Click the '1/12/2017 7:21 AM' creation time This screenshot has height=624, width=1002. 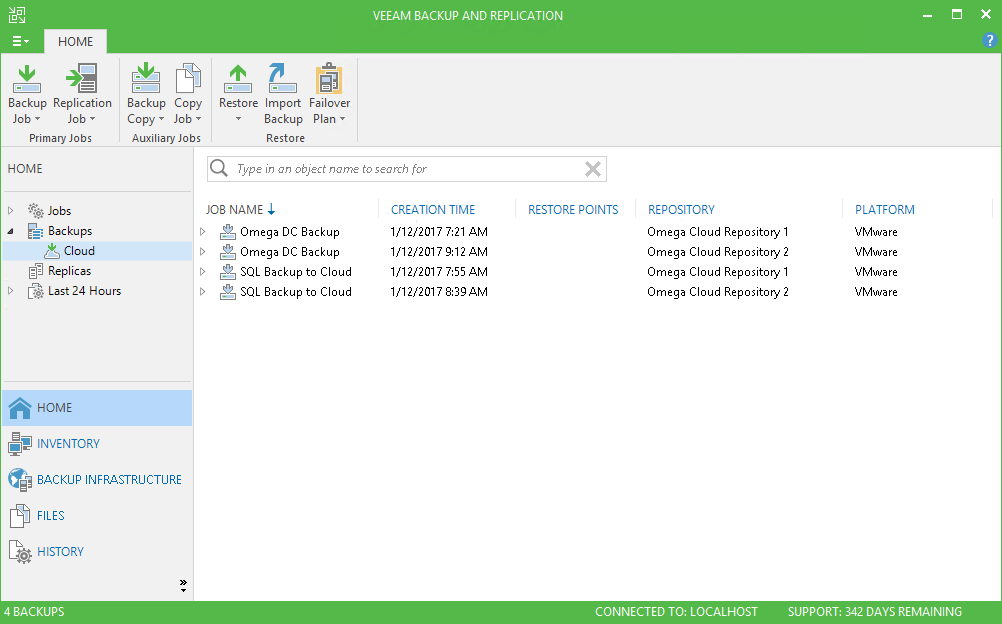coord(439,232)
